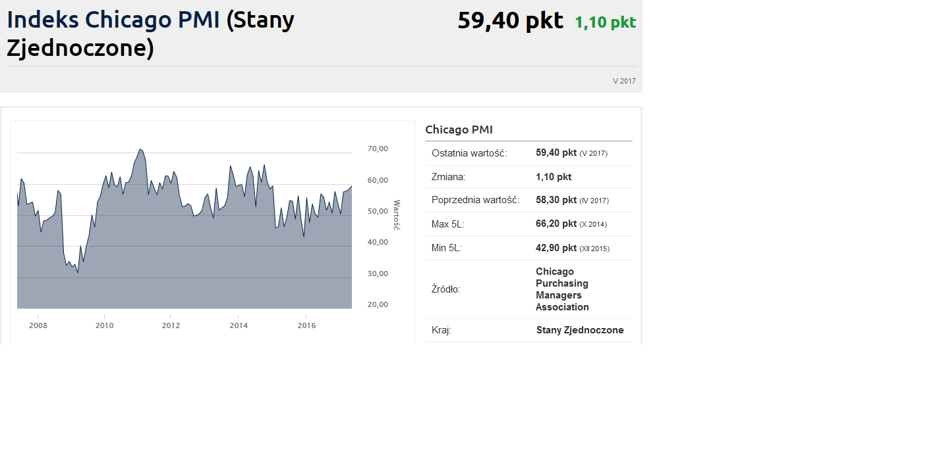This screenshot has width=945, height=455.
Task: Click the V 2017 date label under header
Action: (624, 81)
